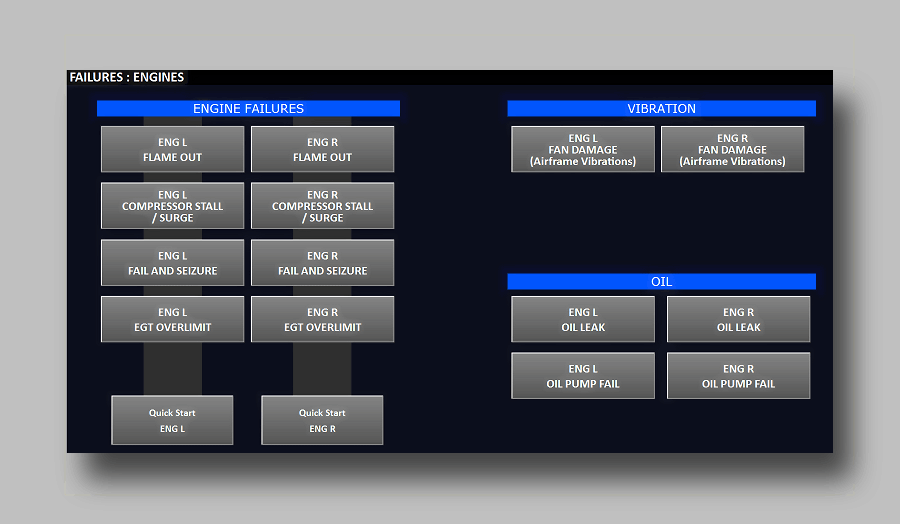Click the ENGINE FAILURES section header
The width and height of the screenshot is (900, 524).
point(248,108)
